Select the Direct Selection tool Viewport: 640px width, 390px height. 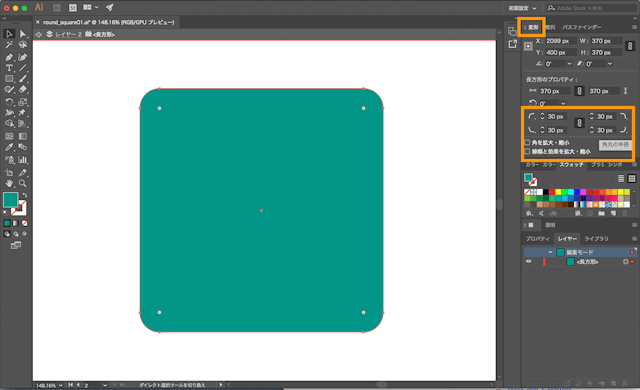(23, 34)
